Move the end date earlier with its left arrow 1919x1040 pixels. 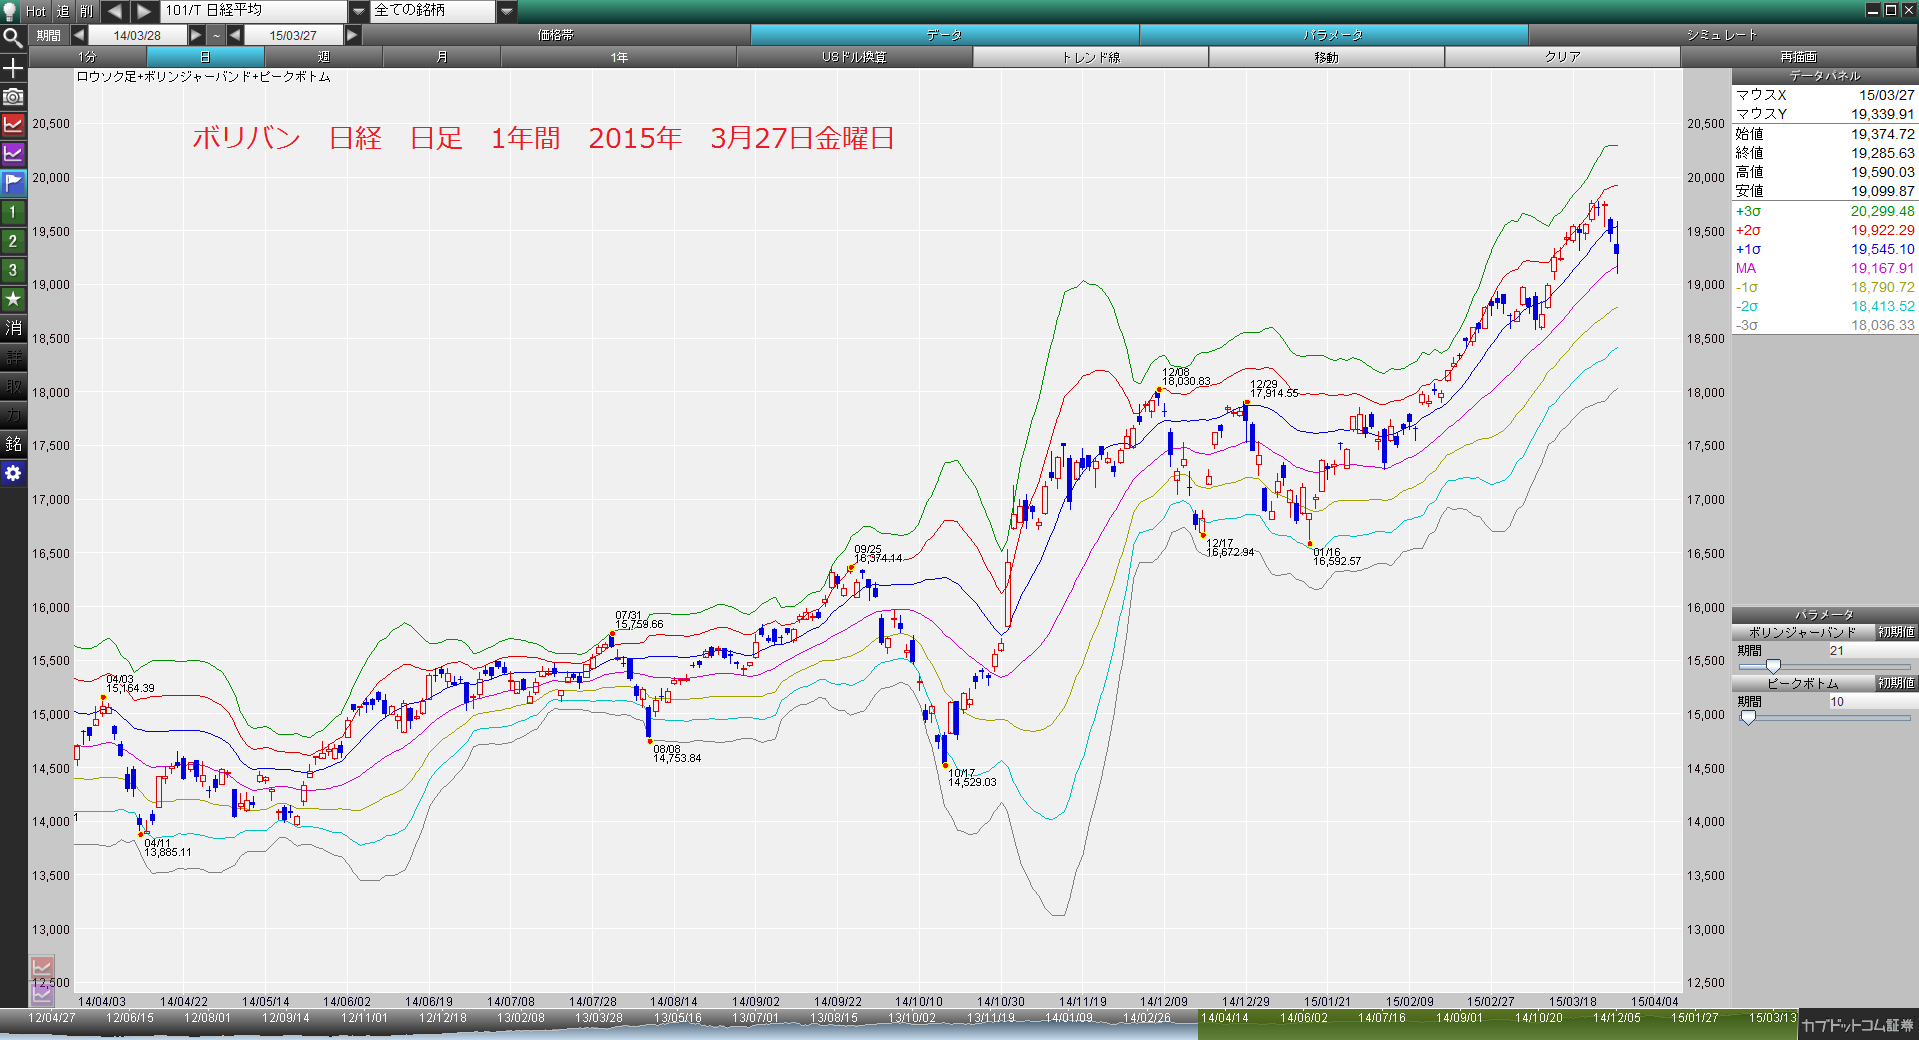pyautogui.click(x=235, y=35)
